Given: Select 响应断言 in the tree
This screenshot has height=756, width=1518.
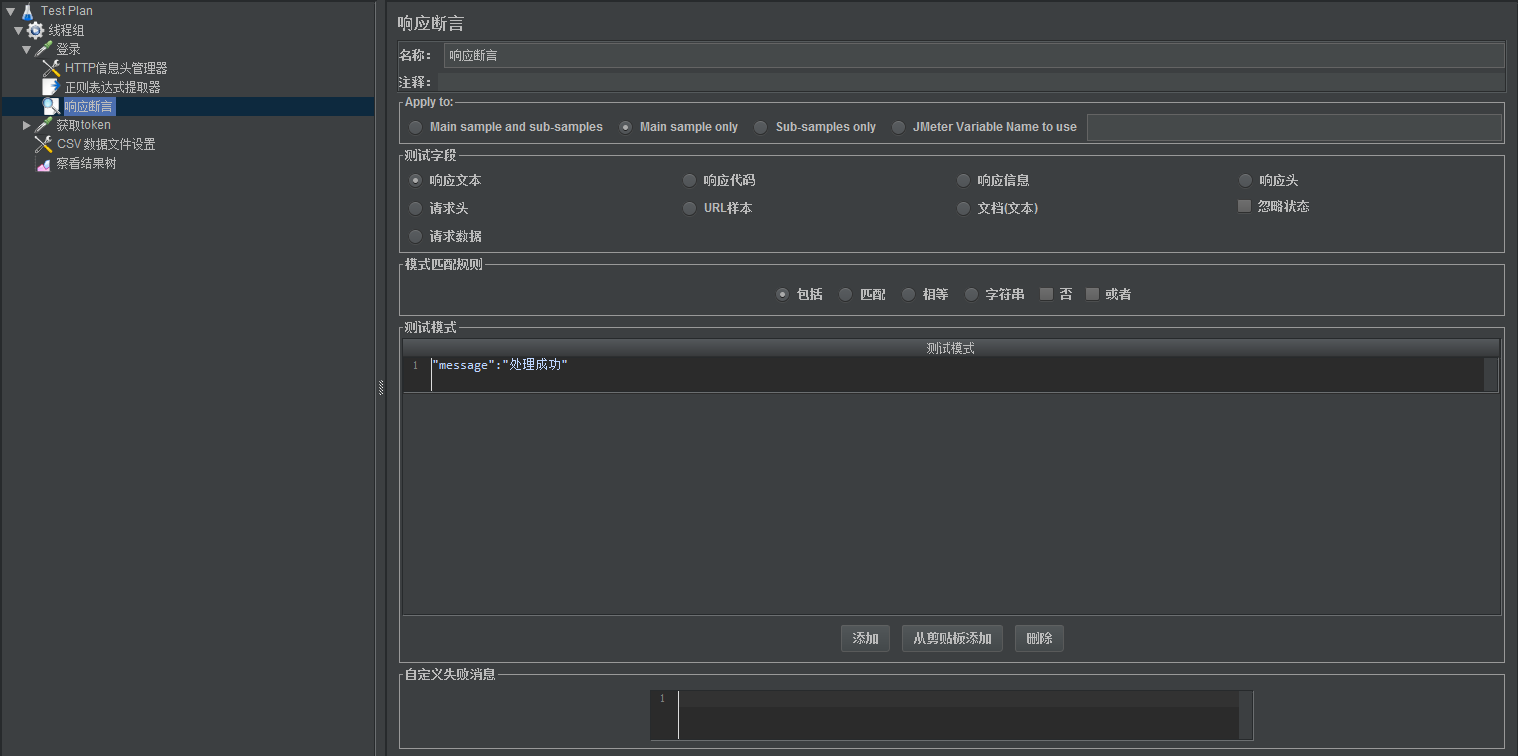Looking at the screenshot, I should (x=89, y=106).
